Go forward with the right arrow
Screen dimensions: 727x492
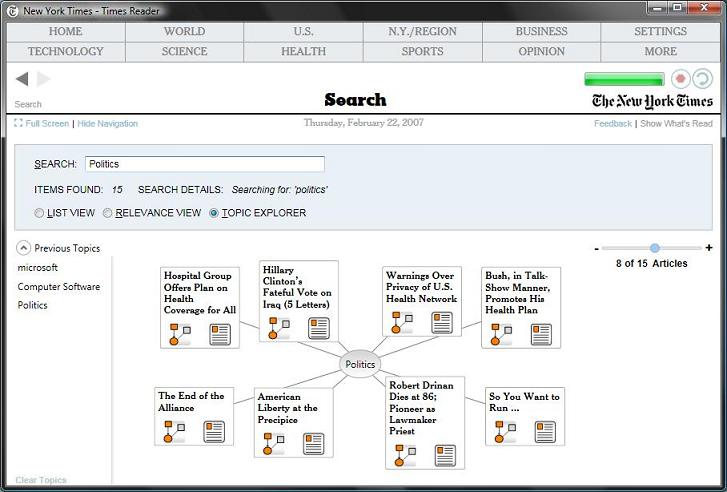(x=43, y=79)
